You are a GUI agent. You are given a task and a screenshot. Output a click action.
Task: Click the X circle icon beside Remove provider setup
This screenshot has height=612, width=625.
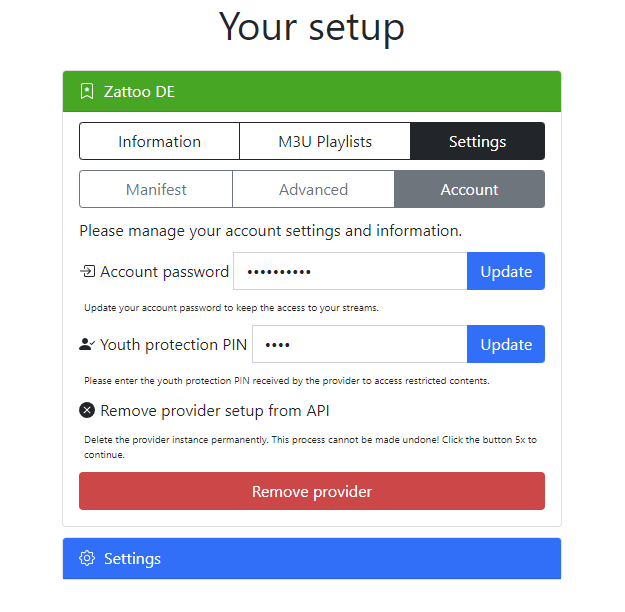(87, 410)
